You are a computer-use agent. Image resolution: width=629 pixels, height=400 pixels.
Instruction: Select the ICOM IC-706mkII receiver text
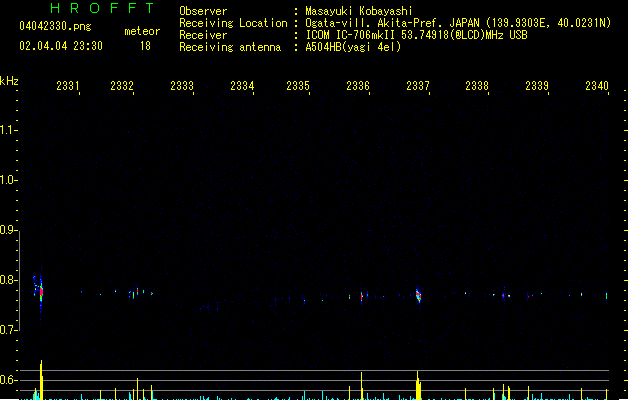coord(416,35)
